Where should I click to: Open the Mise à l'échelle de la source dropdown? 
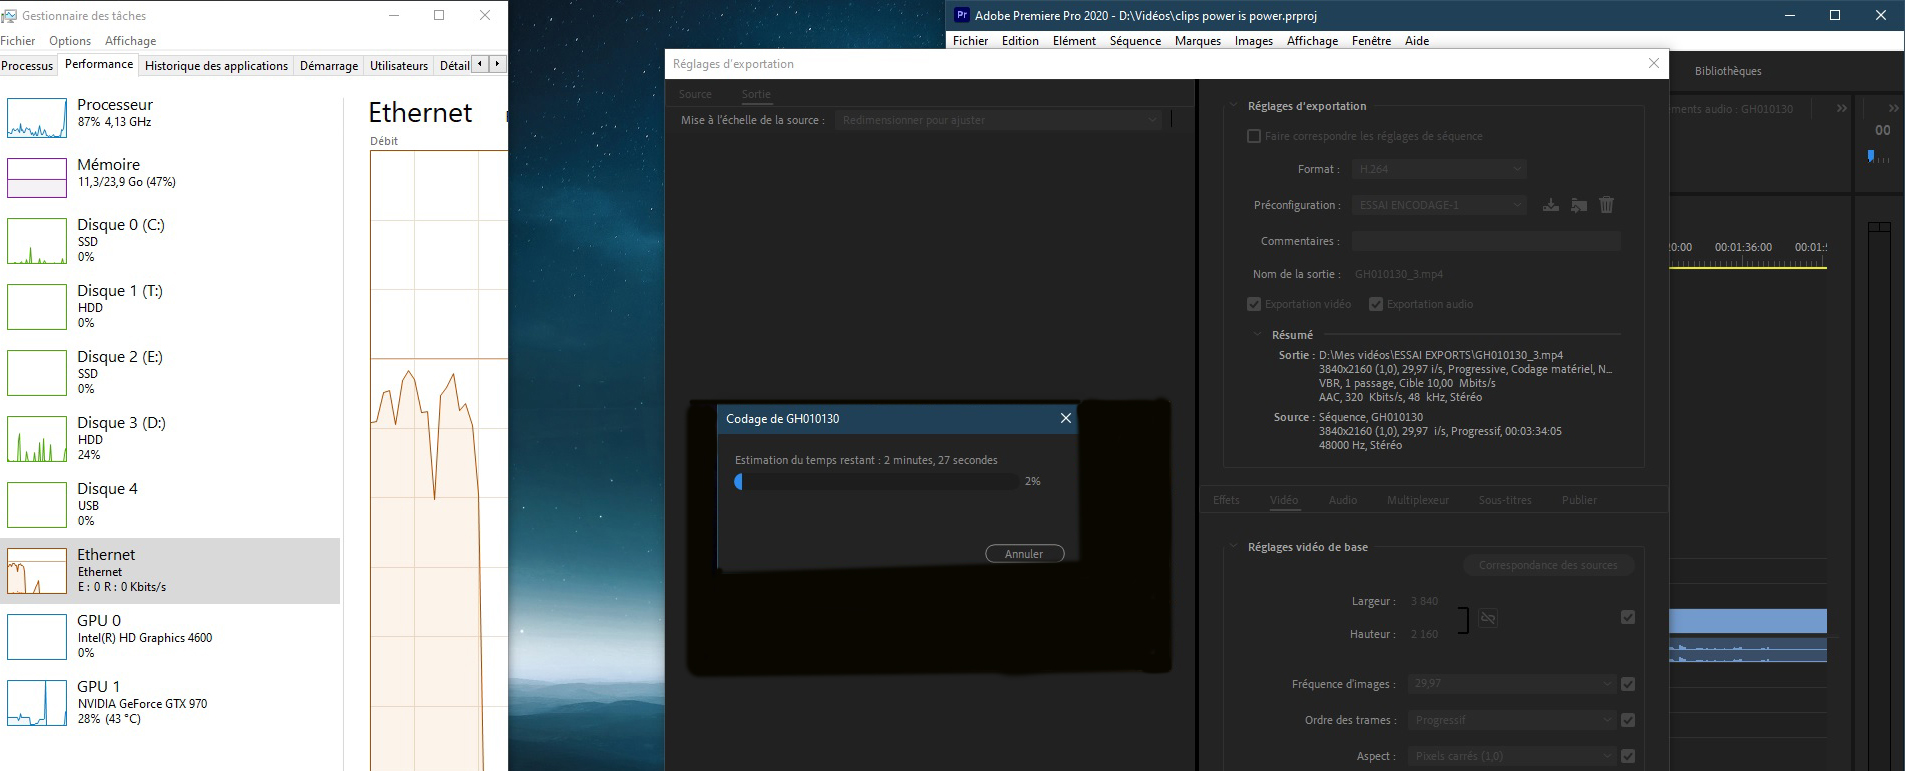tap(999, 120)
